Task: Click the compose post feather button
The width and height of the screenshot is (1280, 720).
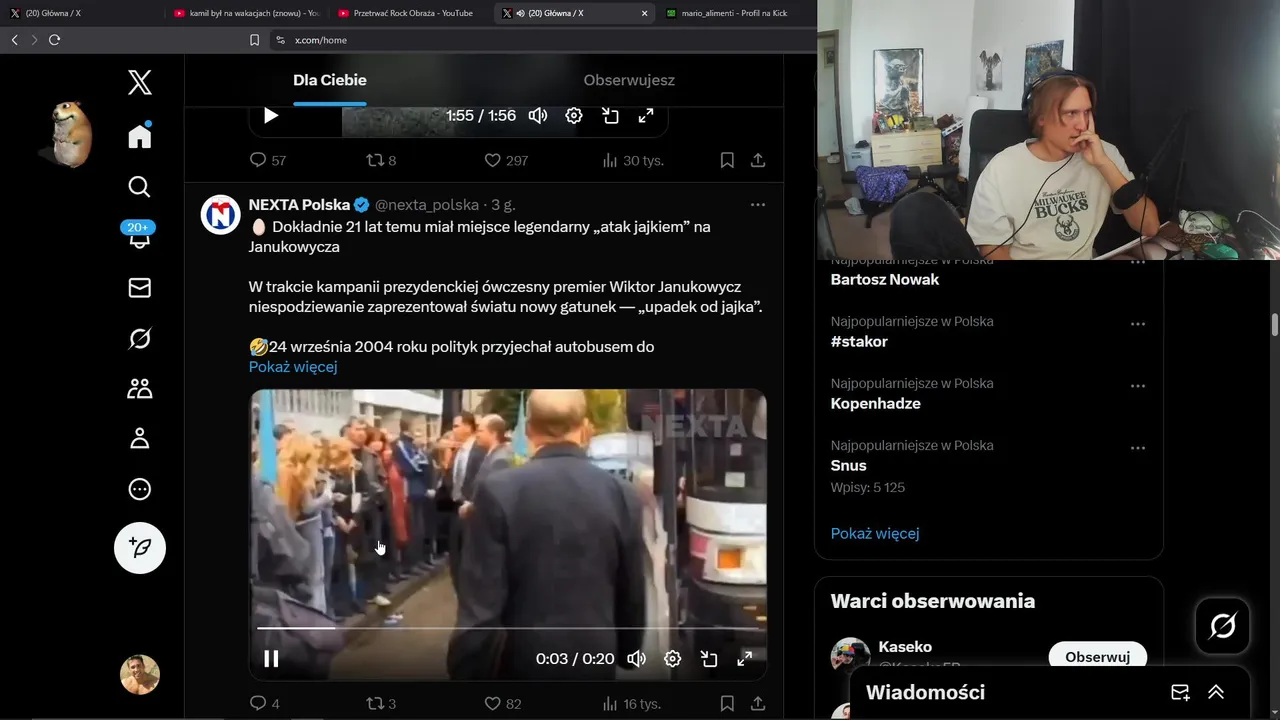Action: (x=140, y=547)
